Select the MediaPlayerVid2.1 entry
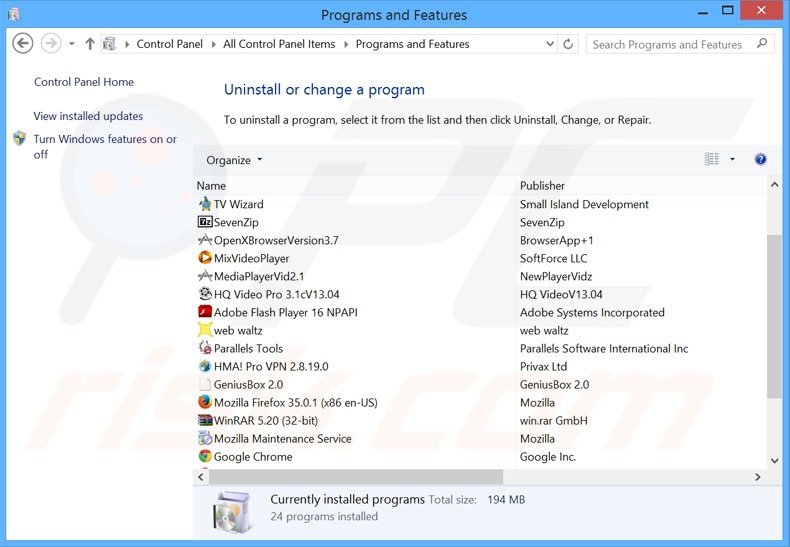The height and width of the screenshot is (547, 790). pos(259,276)
